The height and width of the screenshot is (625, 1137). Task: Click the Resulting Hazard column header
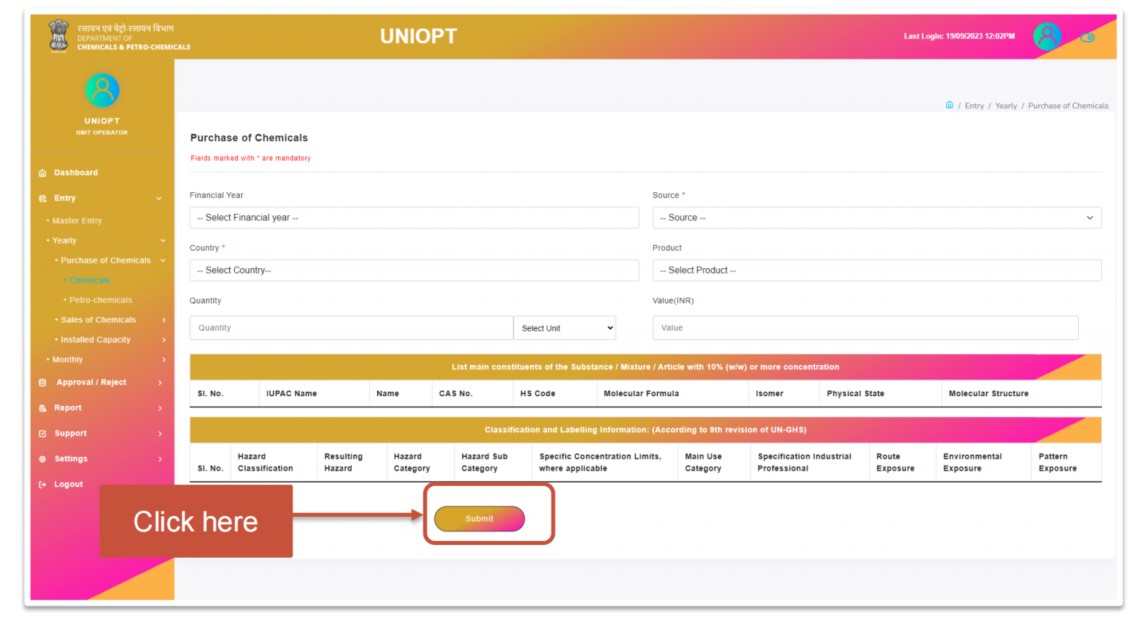pyautogui.click(x=343, y=463)
